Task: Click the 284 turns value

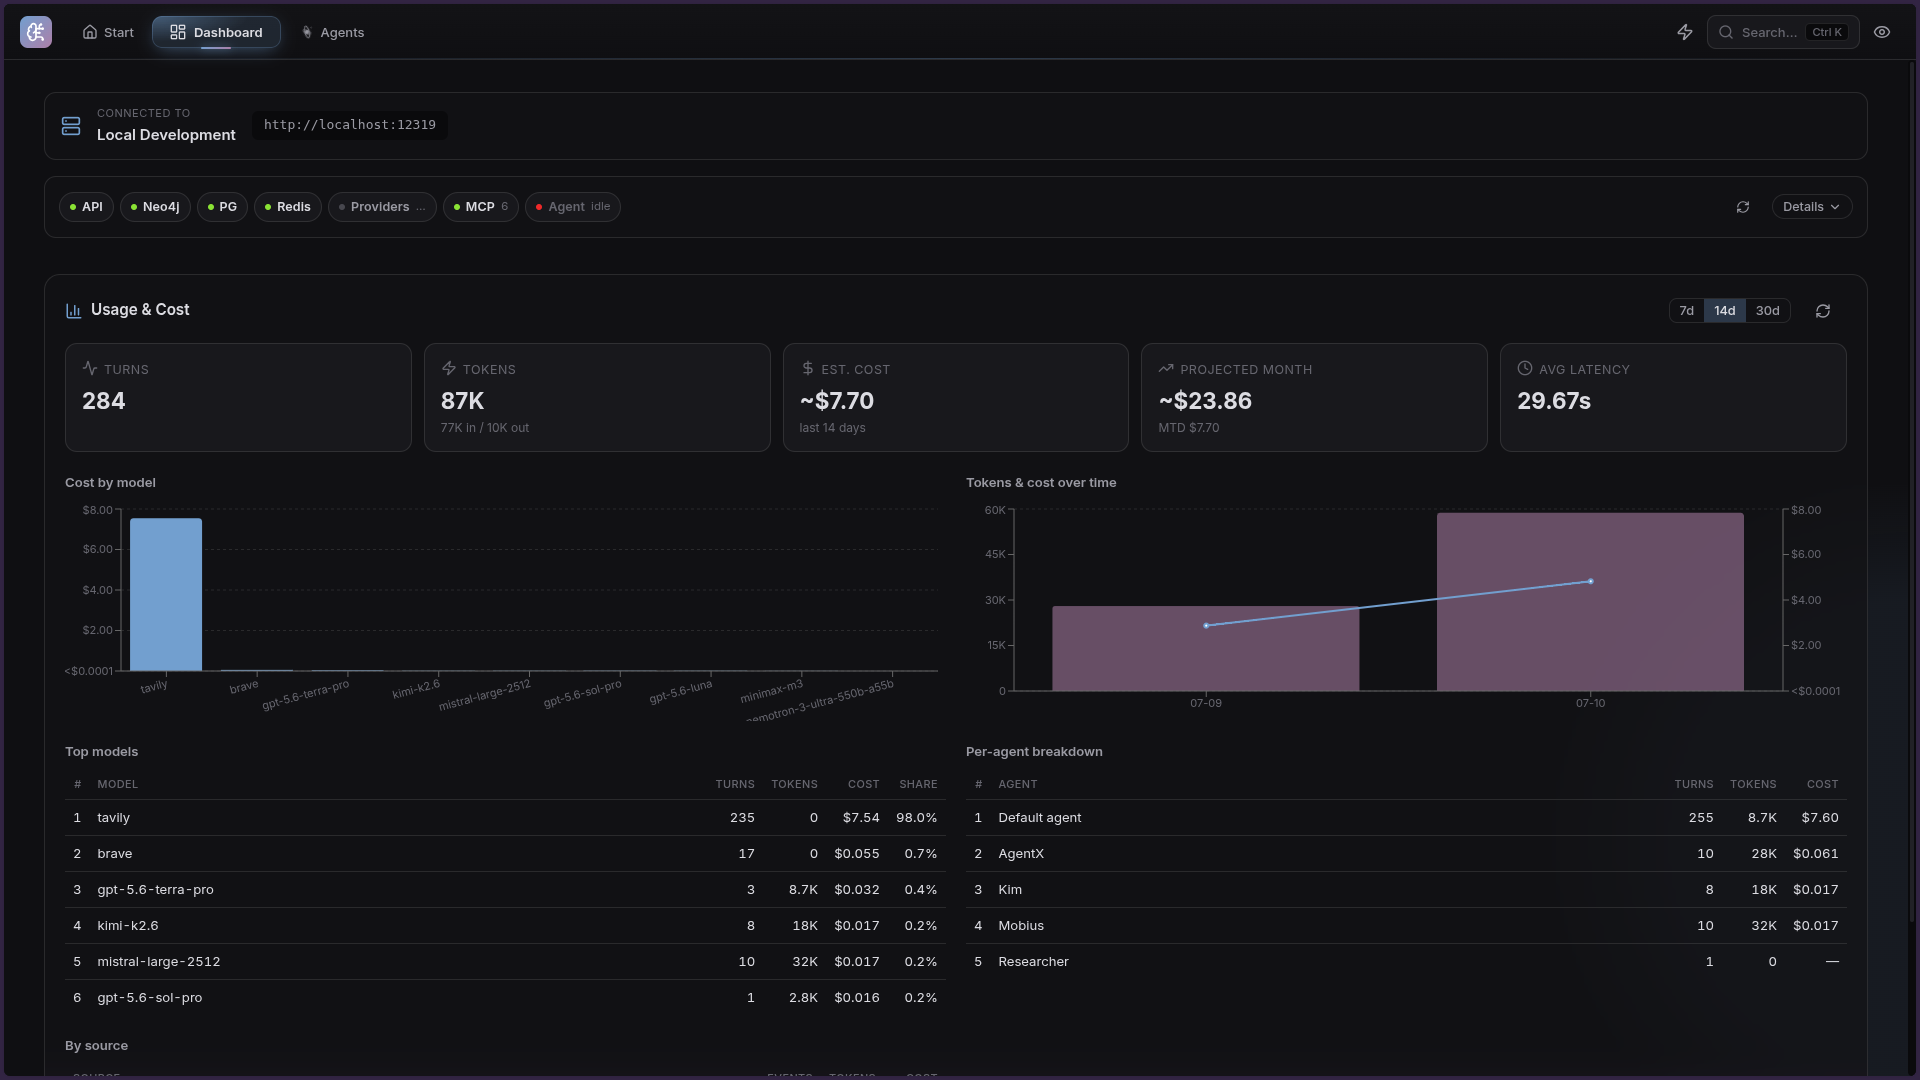Action: click(x=104, y=401)
